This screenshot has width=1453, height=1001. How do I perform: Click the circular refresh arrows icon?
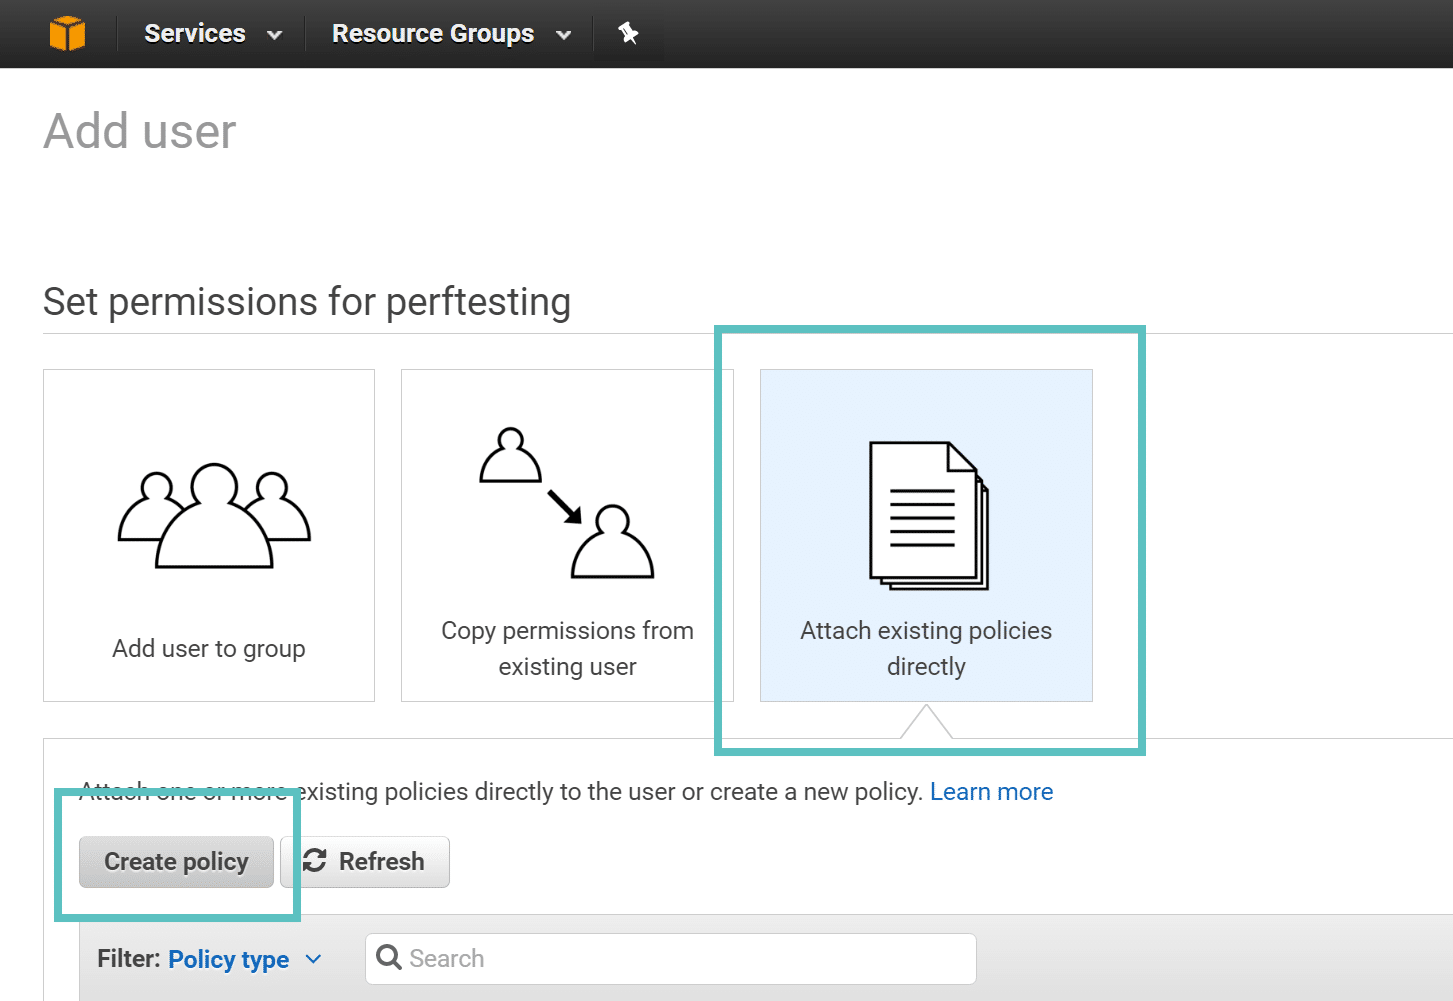314,861
